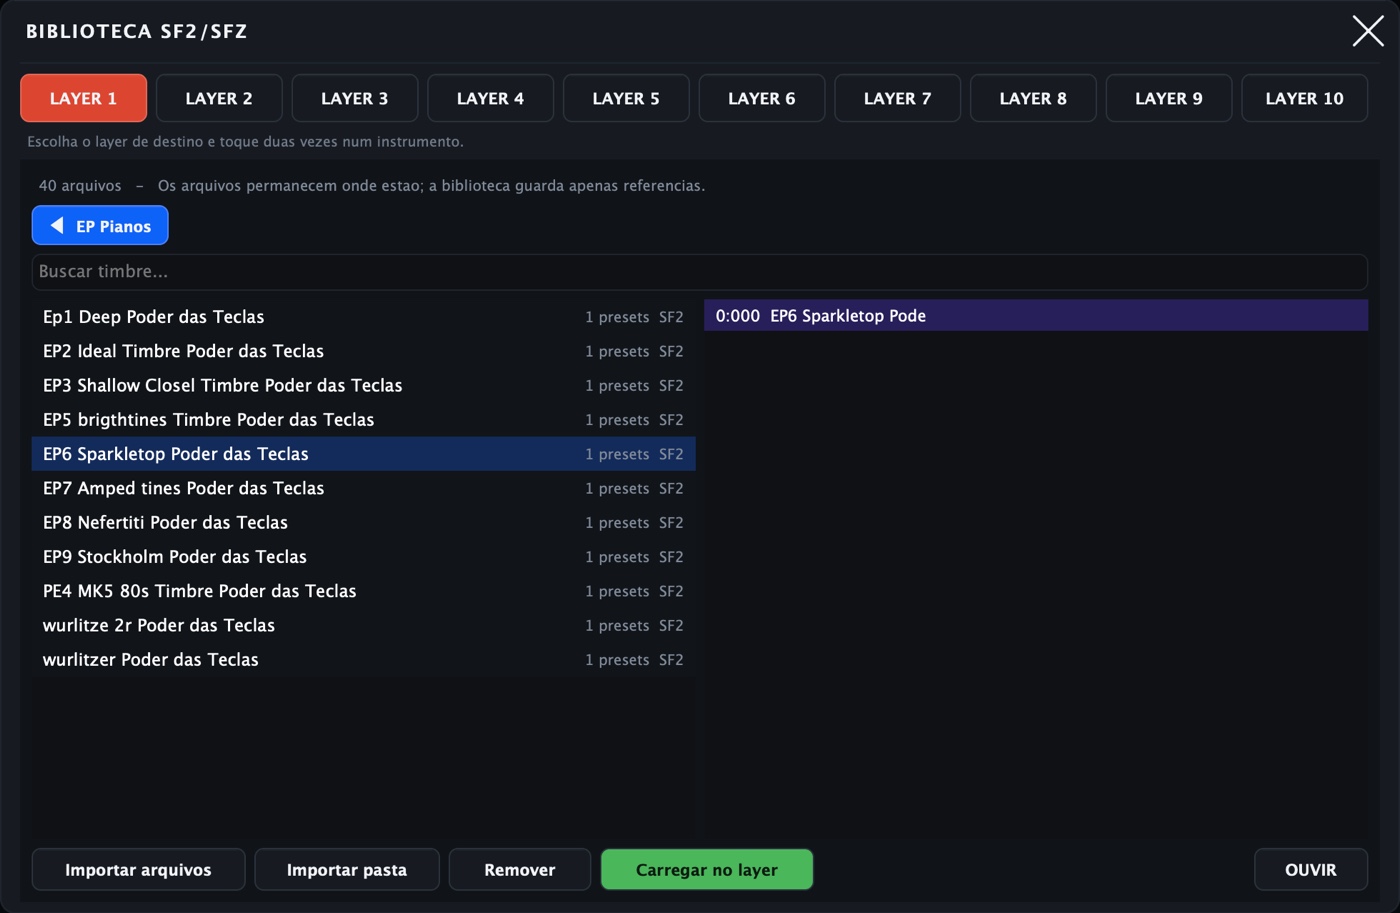
Task: Pick wurlitzer Poder das Teclas file
Action: (364, 660)
